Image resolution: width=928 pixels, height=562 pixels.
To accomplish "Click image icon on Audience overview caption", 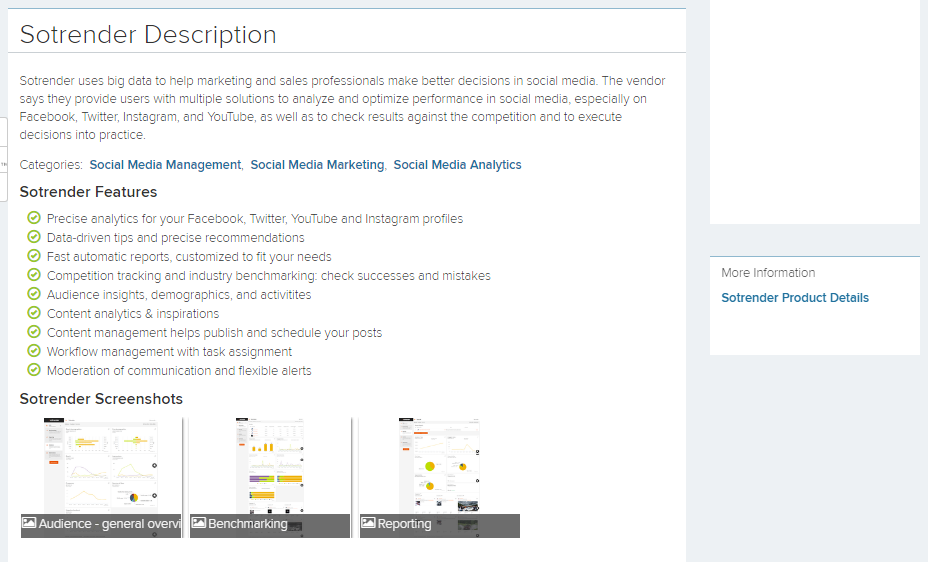I will 29,524.
